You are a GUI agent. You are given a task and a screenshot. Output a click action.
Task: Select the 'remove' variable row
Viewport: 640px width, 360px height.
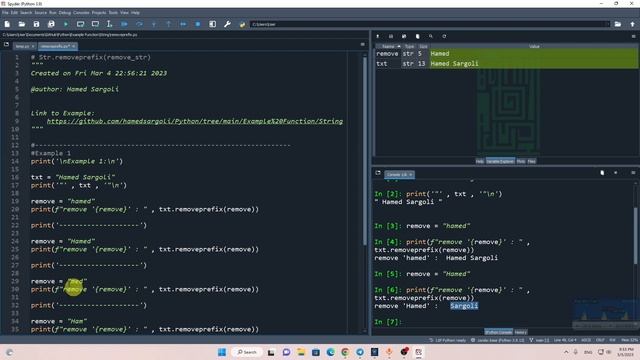coord(506,54)
